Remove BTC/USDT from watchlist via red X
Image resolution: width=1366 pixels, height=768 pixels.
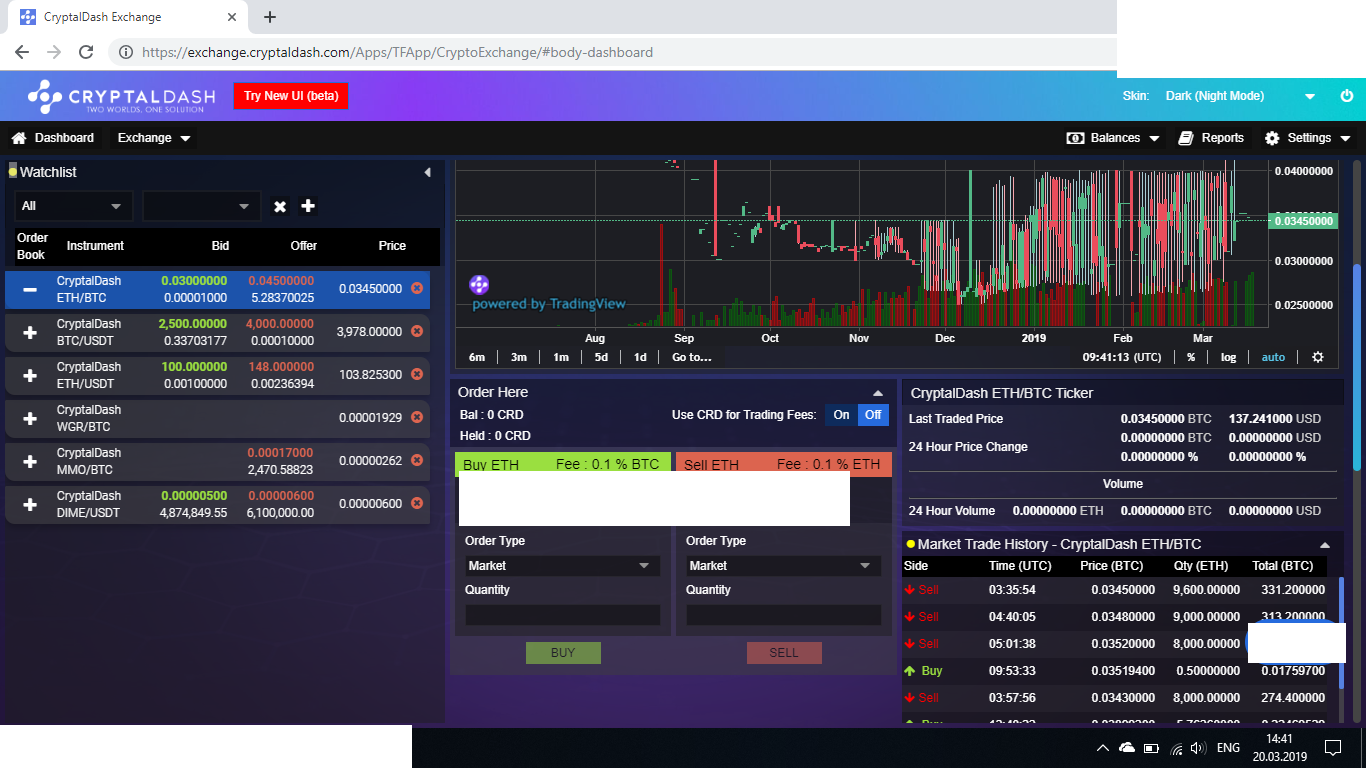pos(417,331)
